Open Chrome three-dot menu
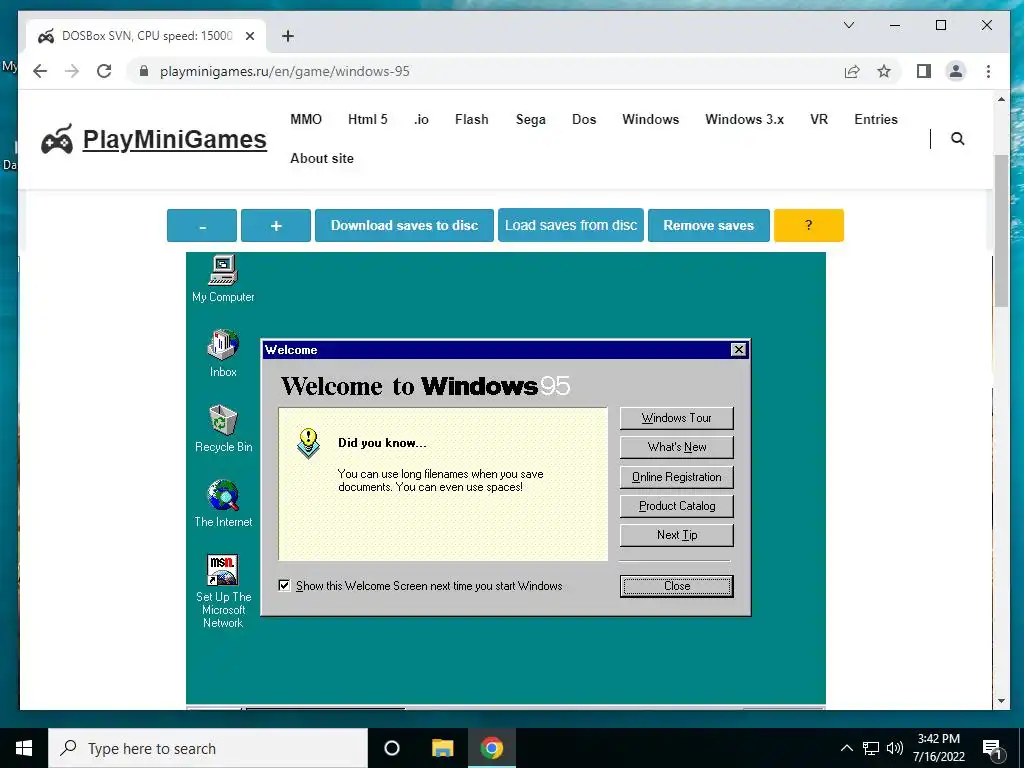1024x768 pixels. pyautogui.click(x=988, y=71)
